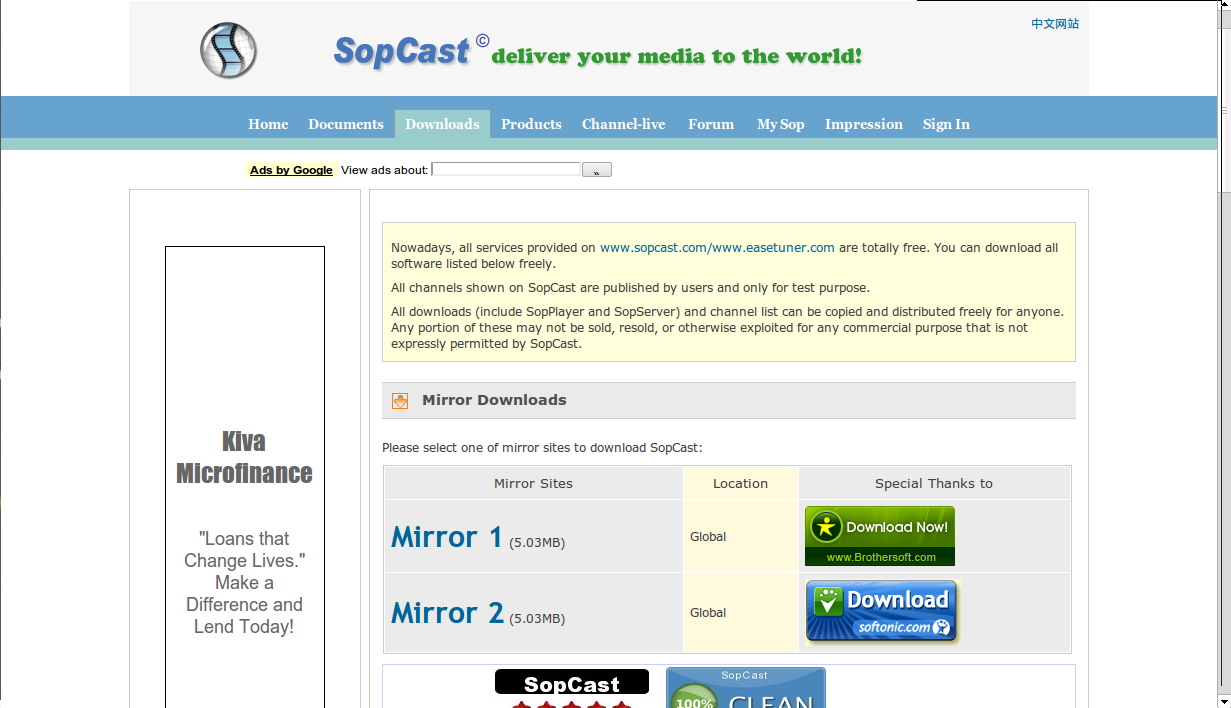Image resolution: width=1231 pixels, height=708 pixels.
Task: Download from Mirror 2 link
Action: click(447, 612)
